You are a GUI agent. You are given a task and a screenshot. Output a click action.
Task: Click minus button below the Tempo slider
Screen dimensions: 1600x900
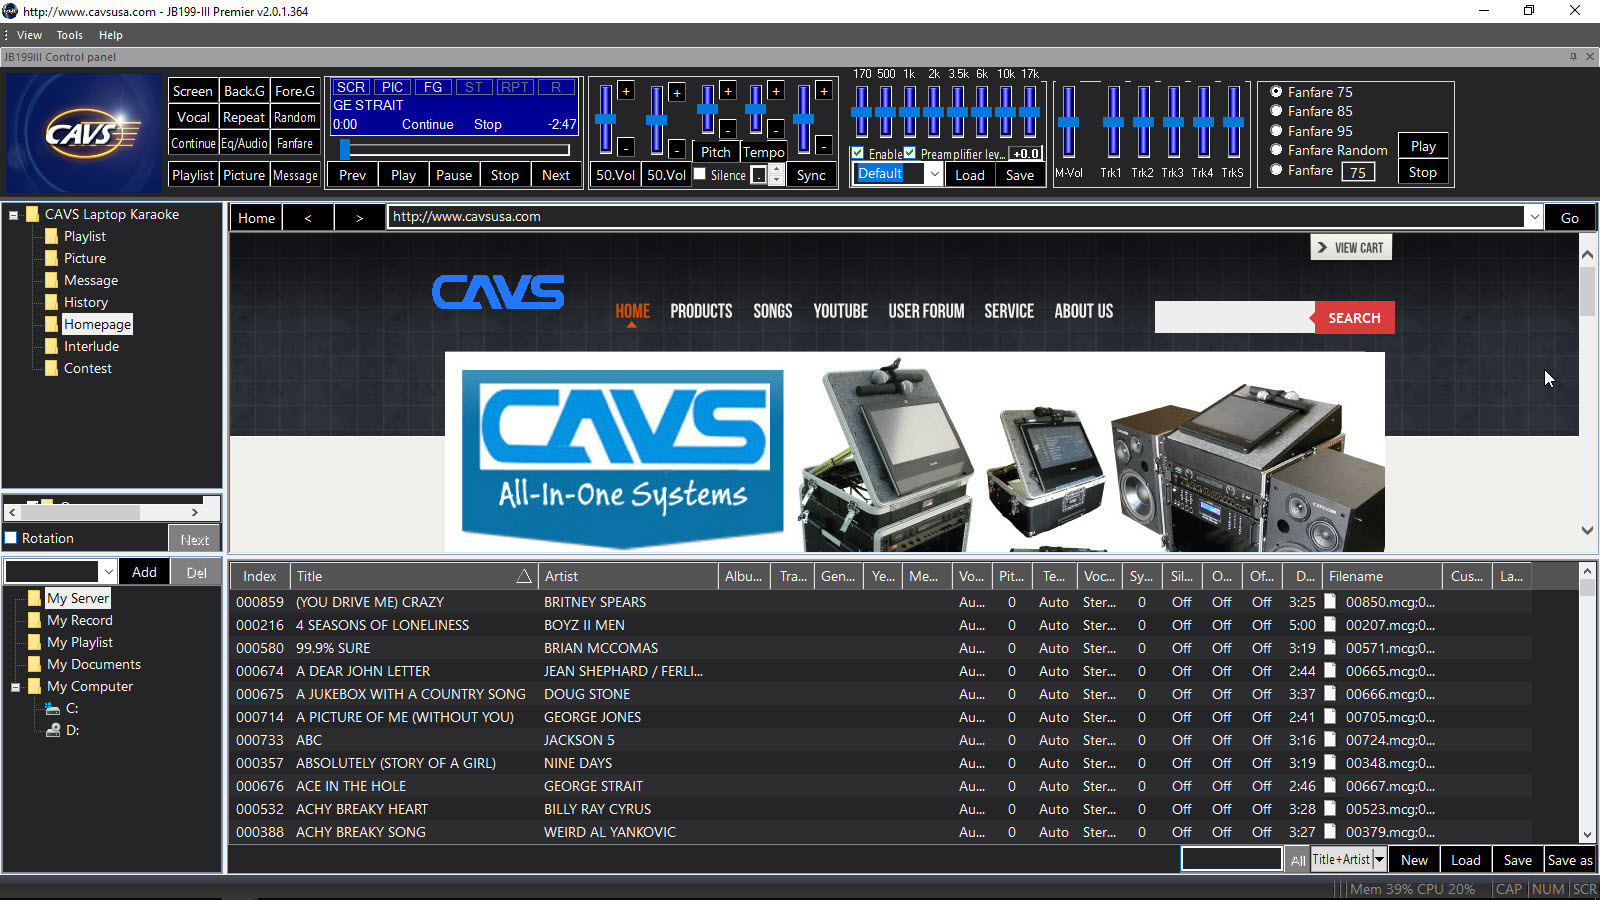coord(775,128)
